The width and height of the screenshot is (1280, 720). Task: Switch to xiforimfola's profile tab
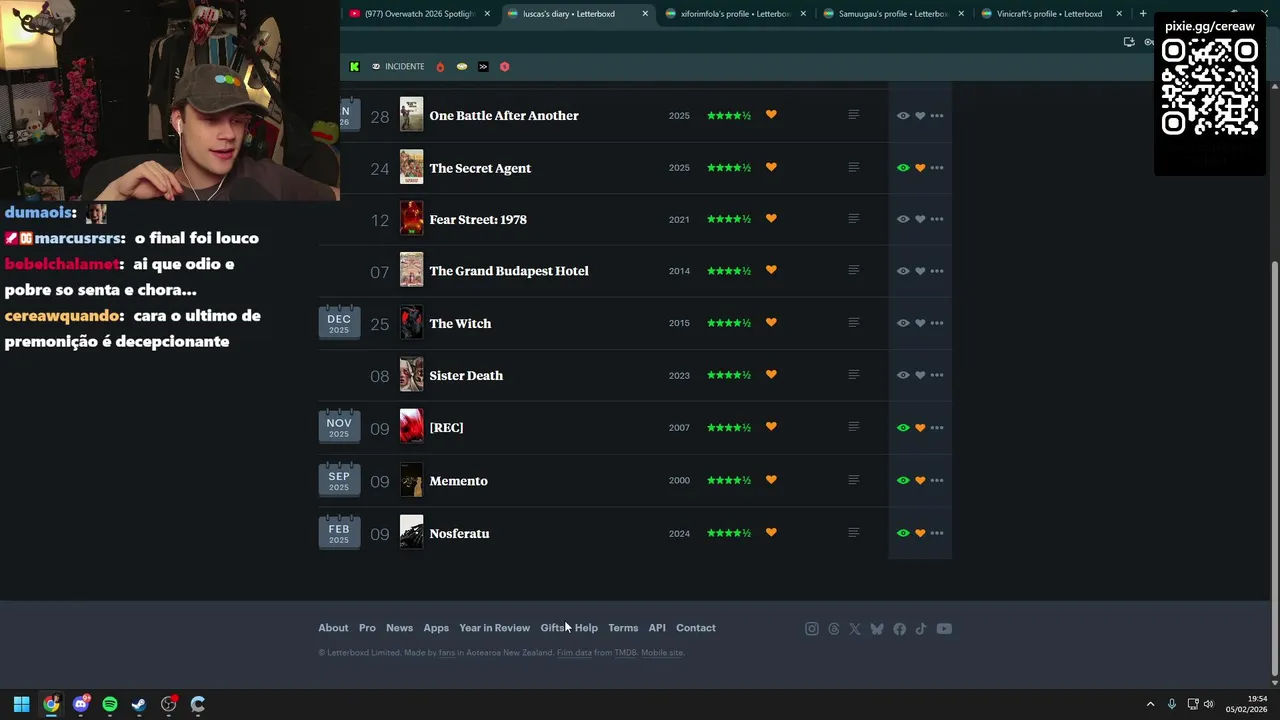click(x=735, y=14)
